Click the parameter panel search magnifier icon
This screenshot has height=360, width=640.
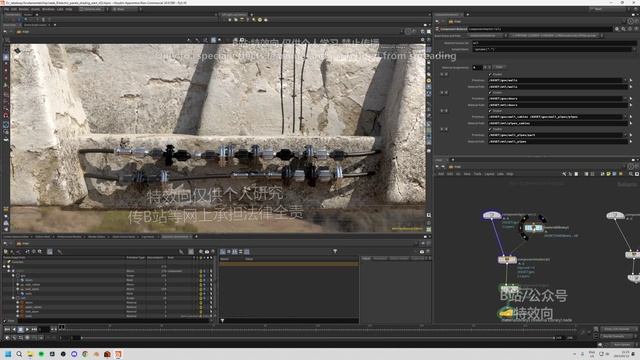[623, 29]
